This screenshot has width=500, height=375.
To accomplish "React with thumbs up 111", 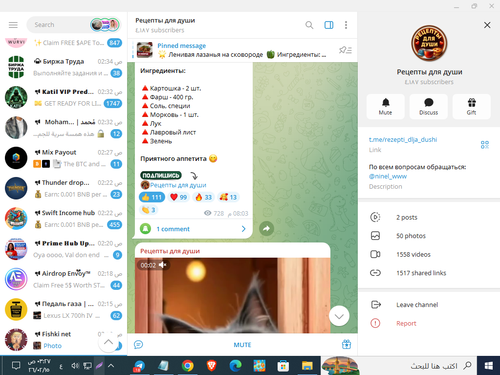I will pyautogui.click(x=152, y=197).
